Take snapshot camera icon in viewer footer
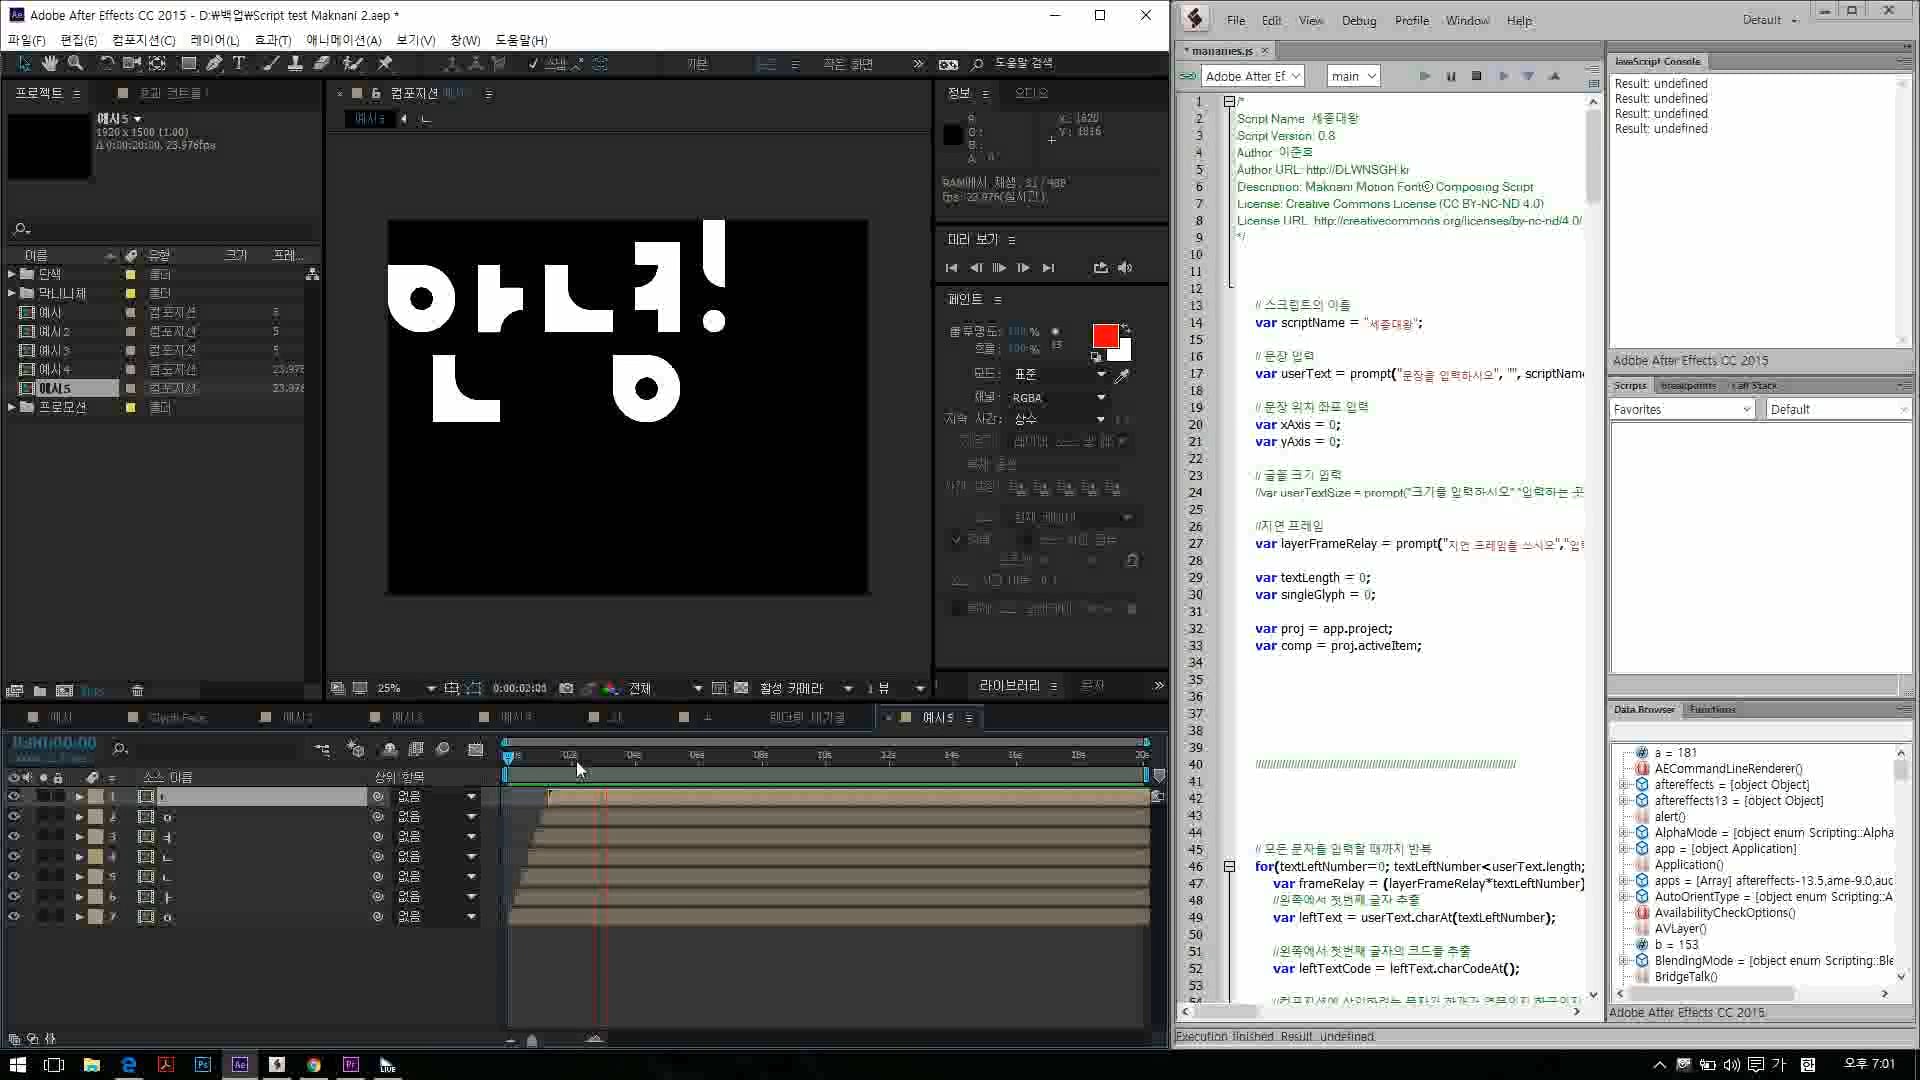 (566, 689)
